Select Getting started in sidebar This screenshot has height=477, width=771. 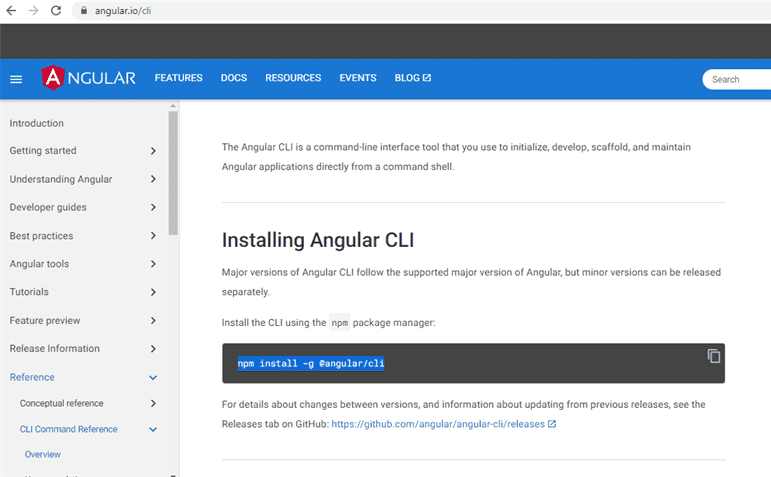[x=43, y=150]
